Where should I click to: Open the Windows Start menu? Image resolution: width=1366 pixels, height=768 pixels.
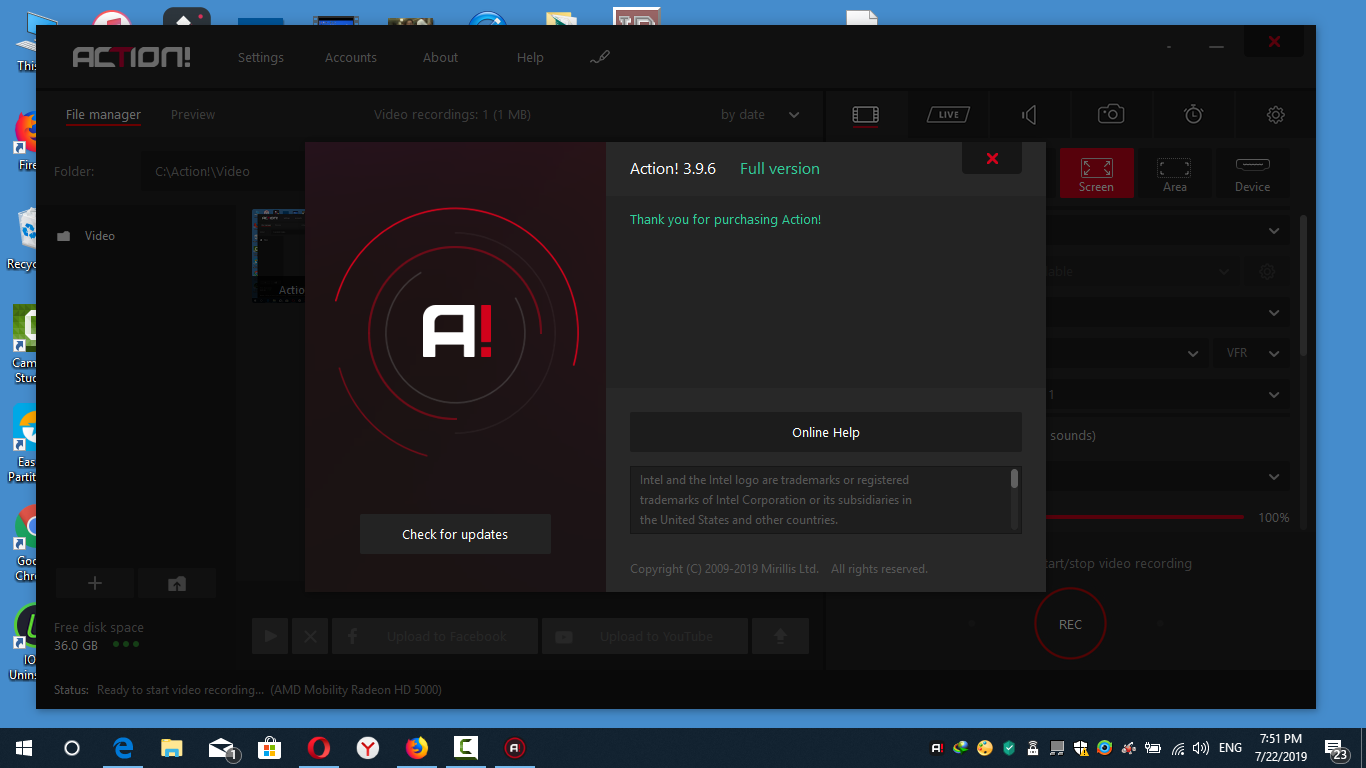tap(24, 748)
